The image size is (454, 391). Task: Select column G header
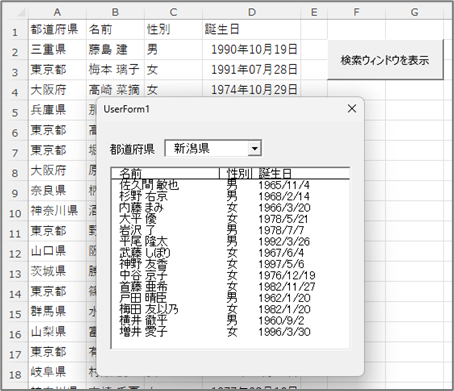414,12
